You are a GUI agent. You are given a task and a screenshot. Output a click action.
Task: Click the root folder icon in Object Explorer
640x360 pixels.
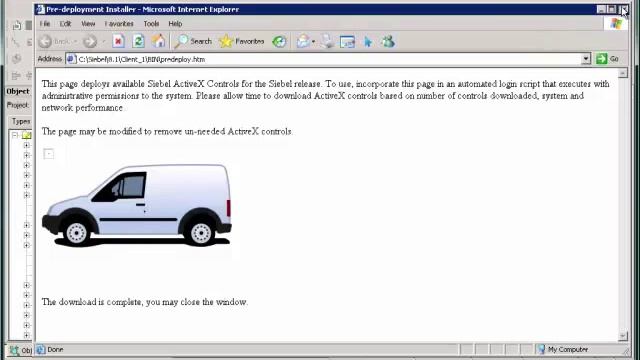(x=27, y=135)
